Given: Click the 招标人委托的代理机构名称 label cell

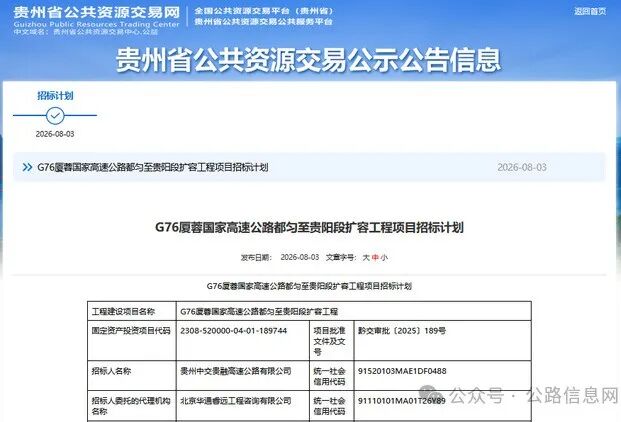Looking at the screenshot, I should point(131,406).
